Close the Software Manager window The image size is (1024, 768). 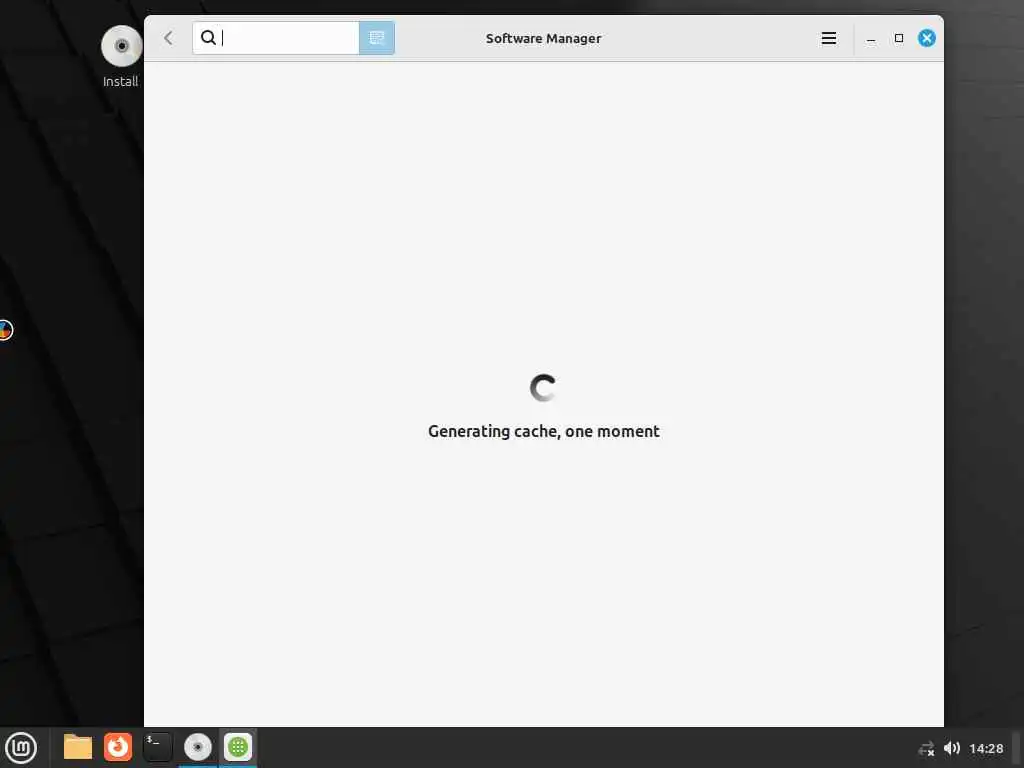pyautogui.click(x=927, y=38)
